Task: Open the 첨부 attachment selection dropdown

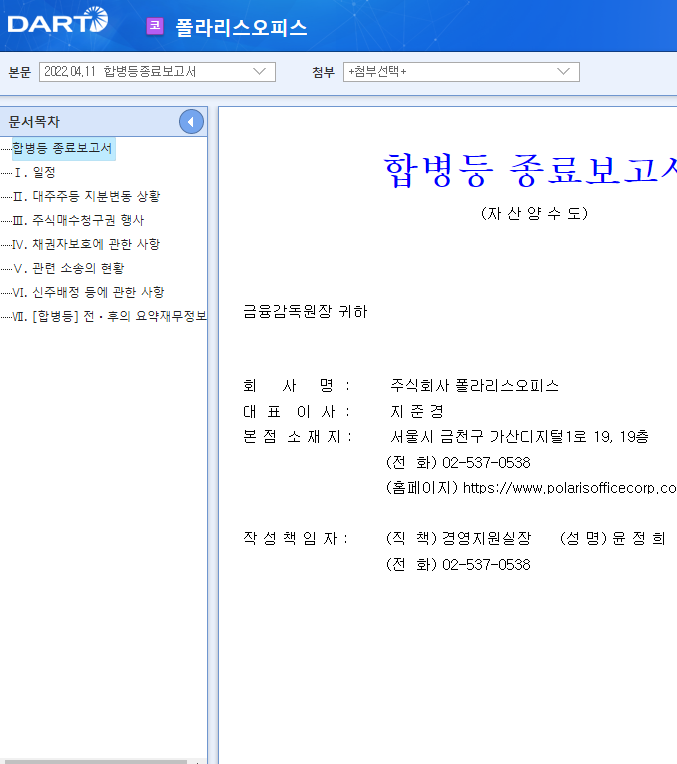Action: coord(461,72)
